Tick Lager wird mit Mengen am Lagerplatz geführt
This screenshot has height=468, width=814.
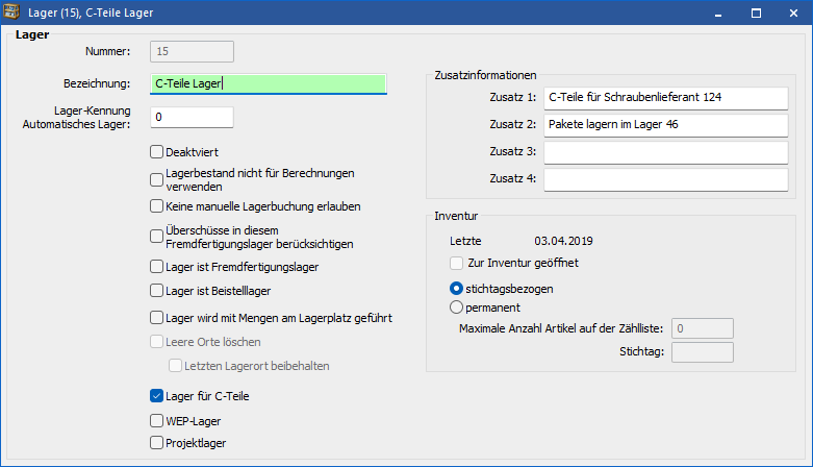[156, 318]
